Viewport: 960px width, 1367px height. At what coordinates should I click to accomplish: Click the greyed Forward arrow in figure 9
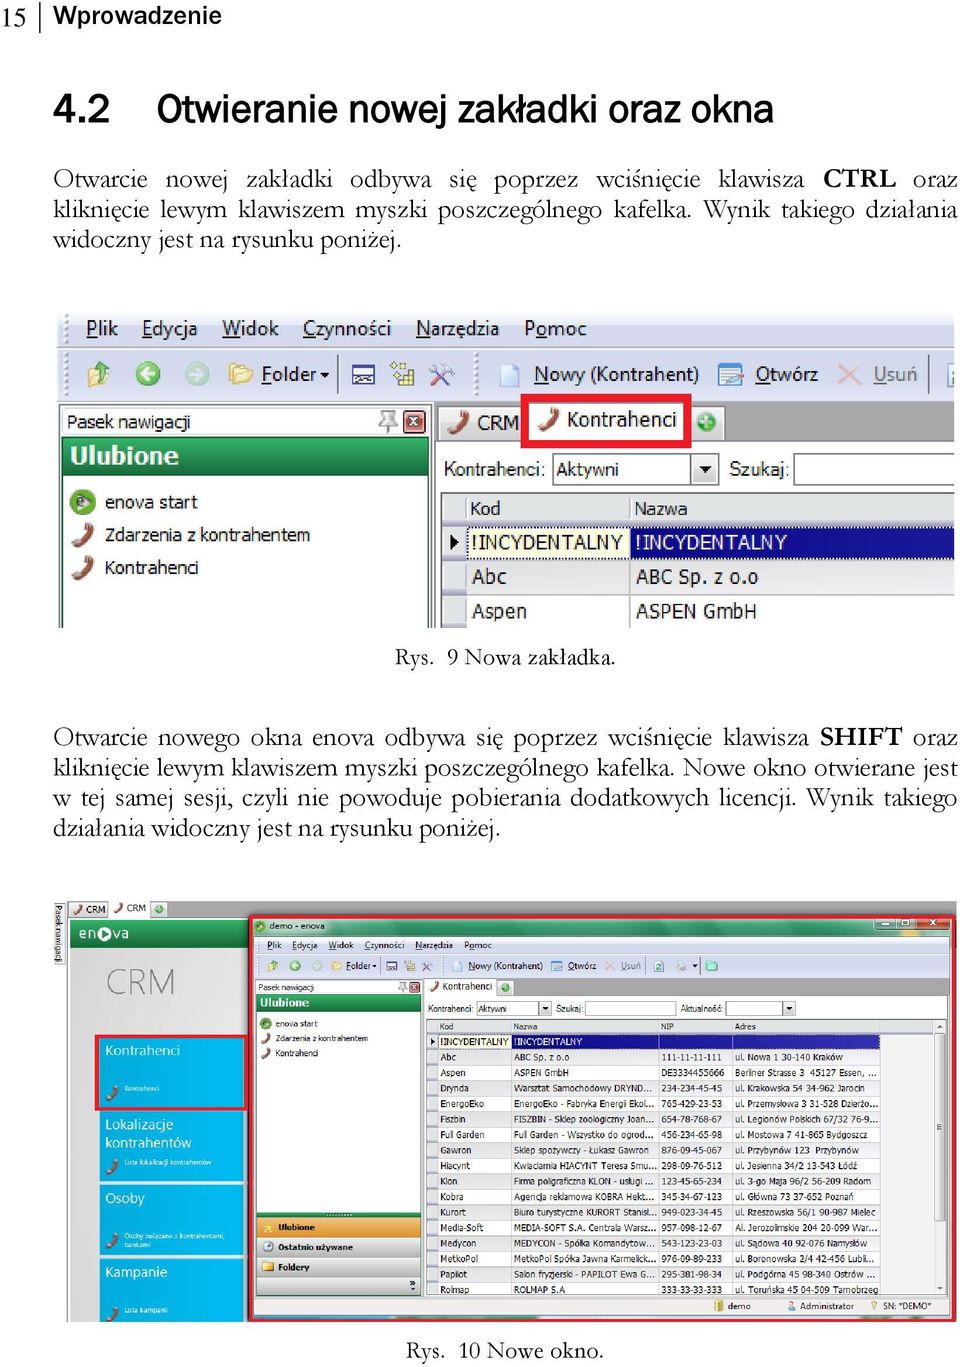click(197, 374)
